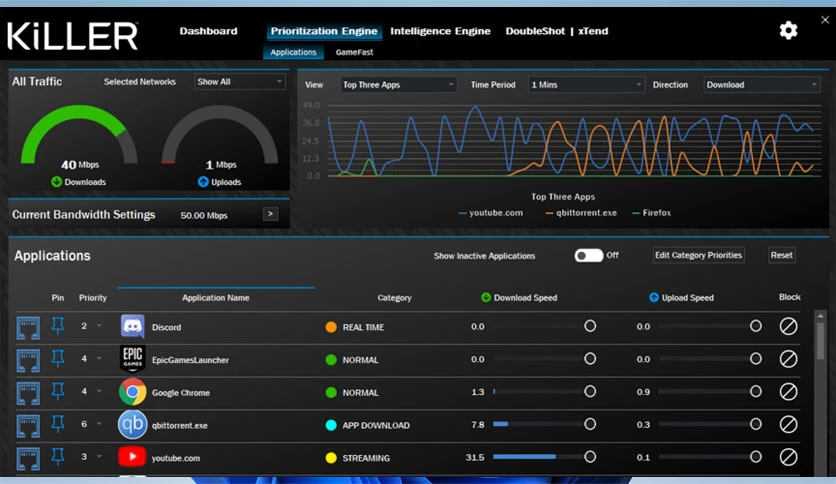Pin the EpicGamesLauncher application
836x484 pixels.
coord(58,358)
